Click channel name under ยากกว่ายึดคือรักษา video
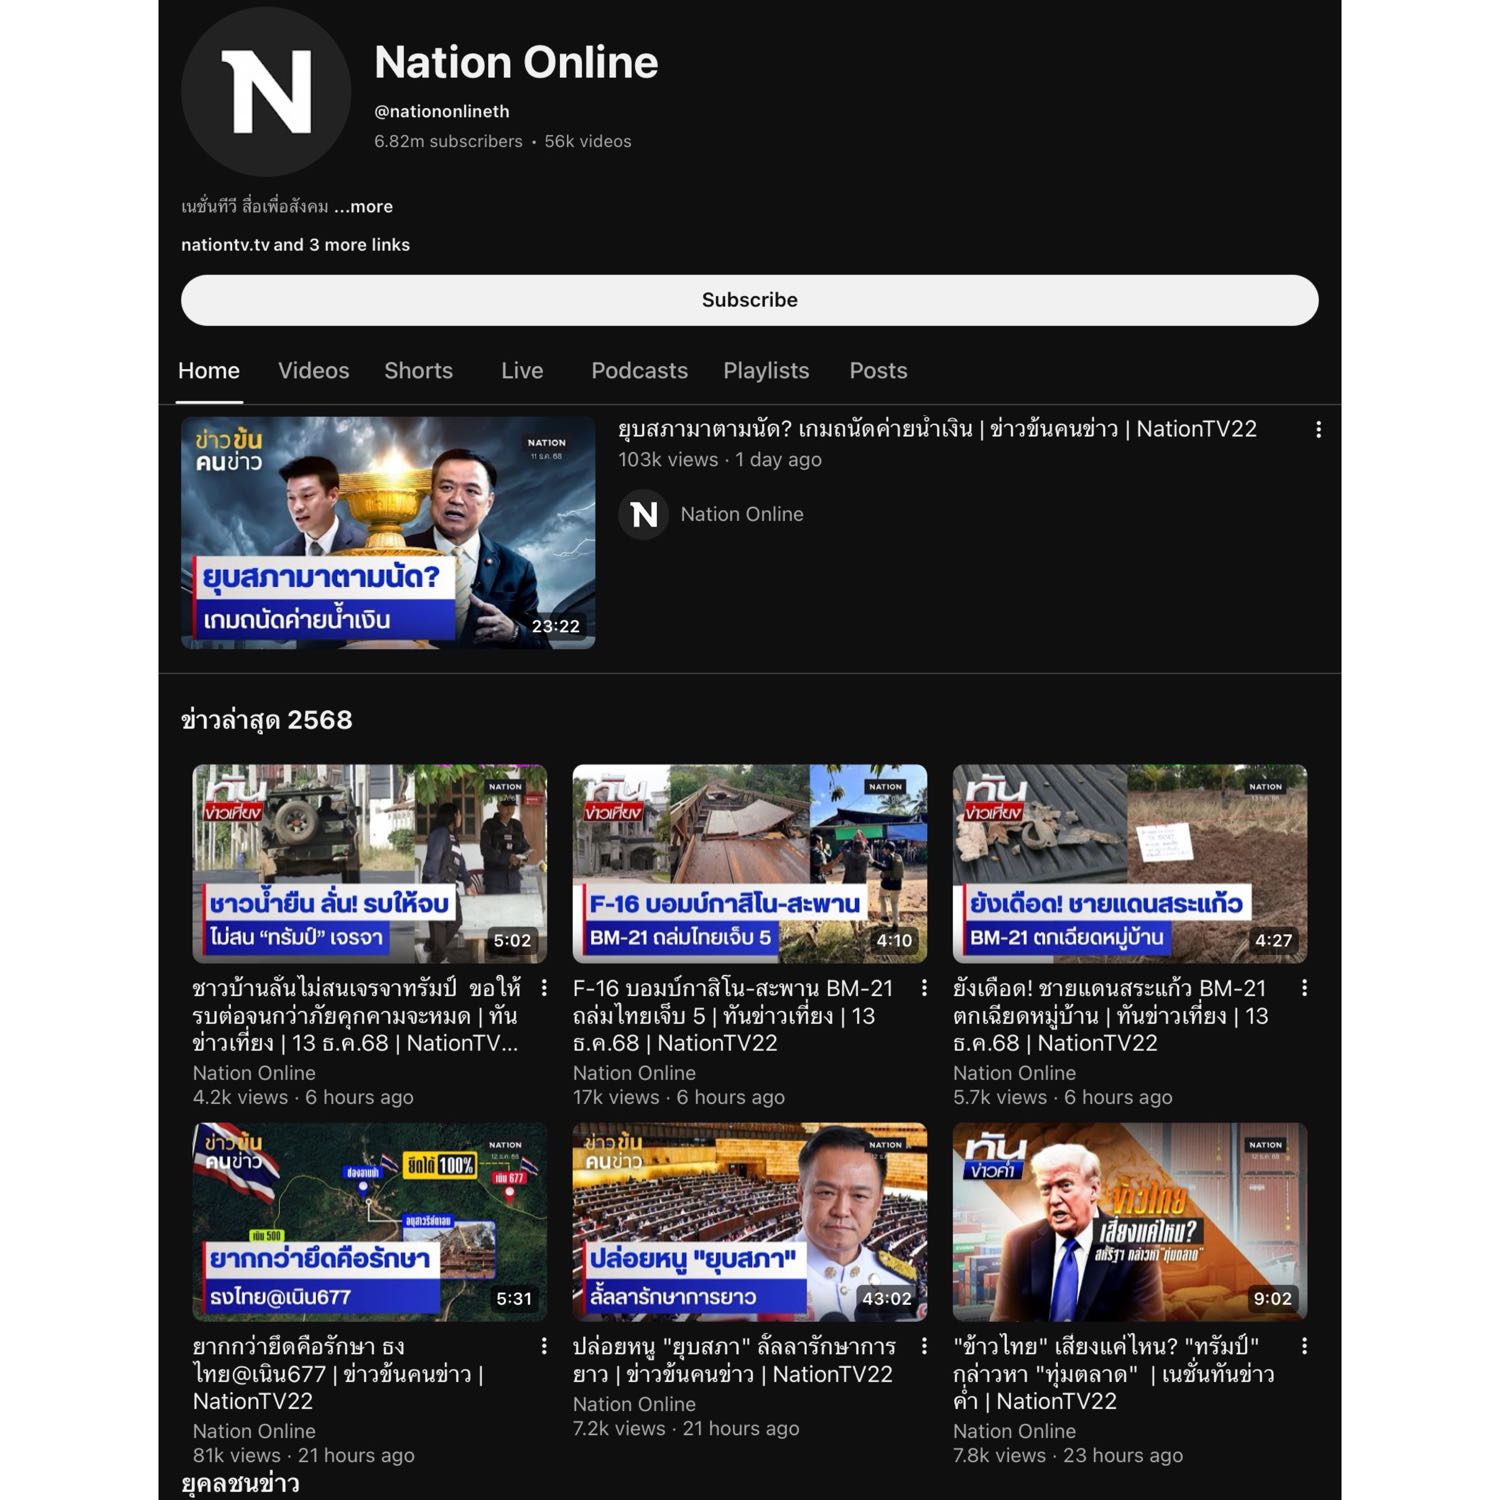Viewport: 1500px width, 1500px height. pos(254,1431)
